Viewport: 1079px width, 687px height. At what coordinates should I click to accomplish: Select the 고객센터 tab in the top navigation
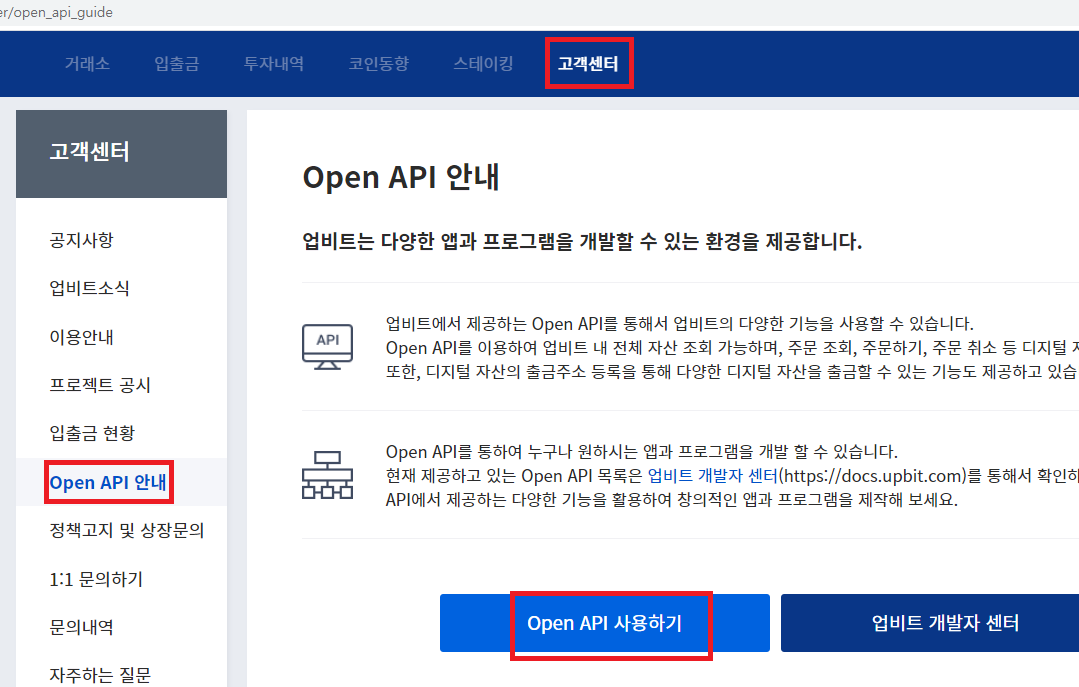(x=588, y=64)
